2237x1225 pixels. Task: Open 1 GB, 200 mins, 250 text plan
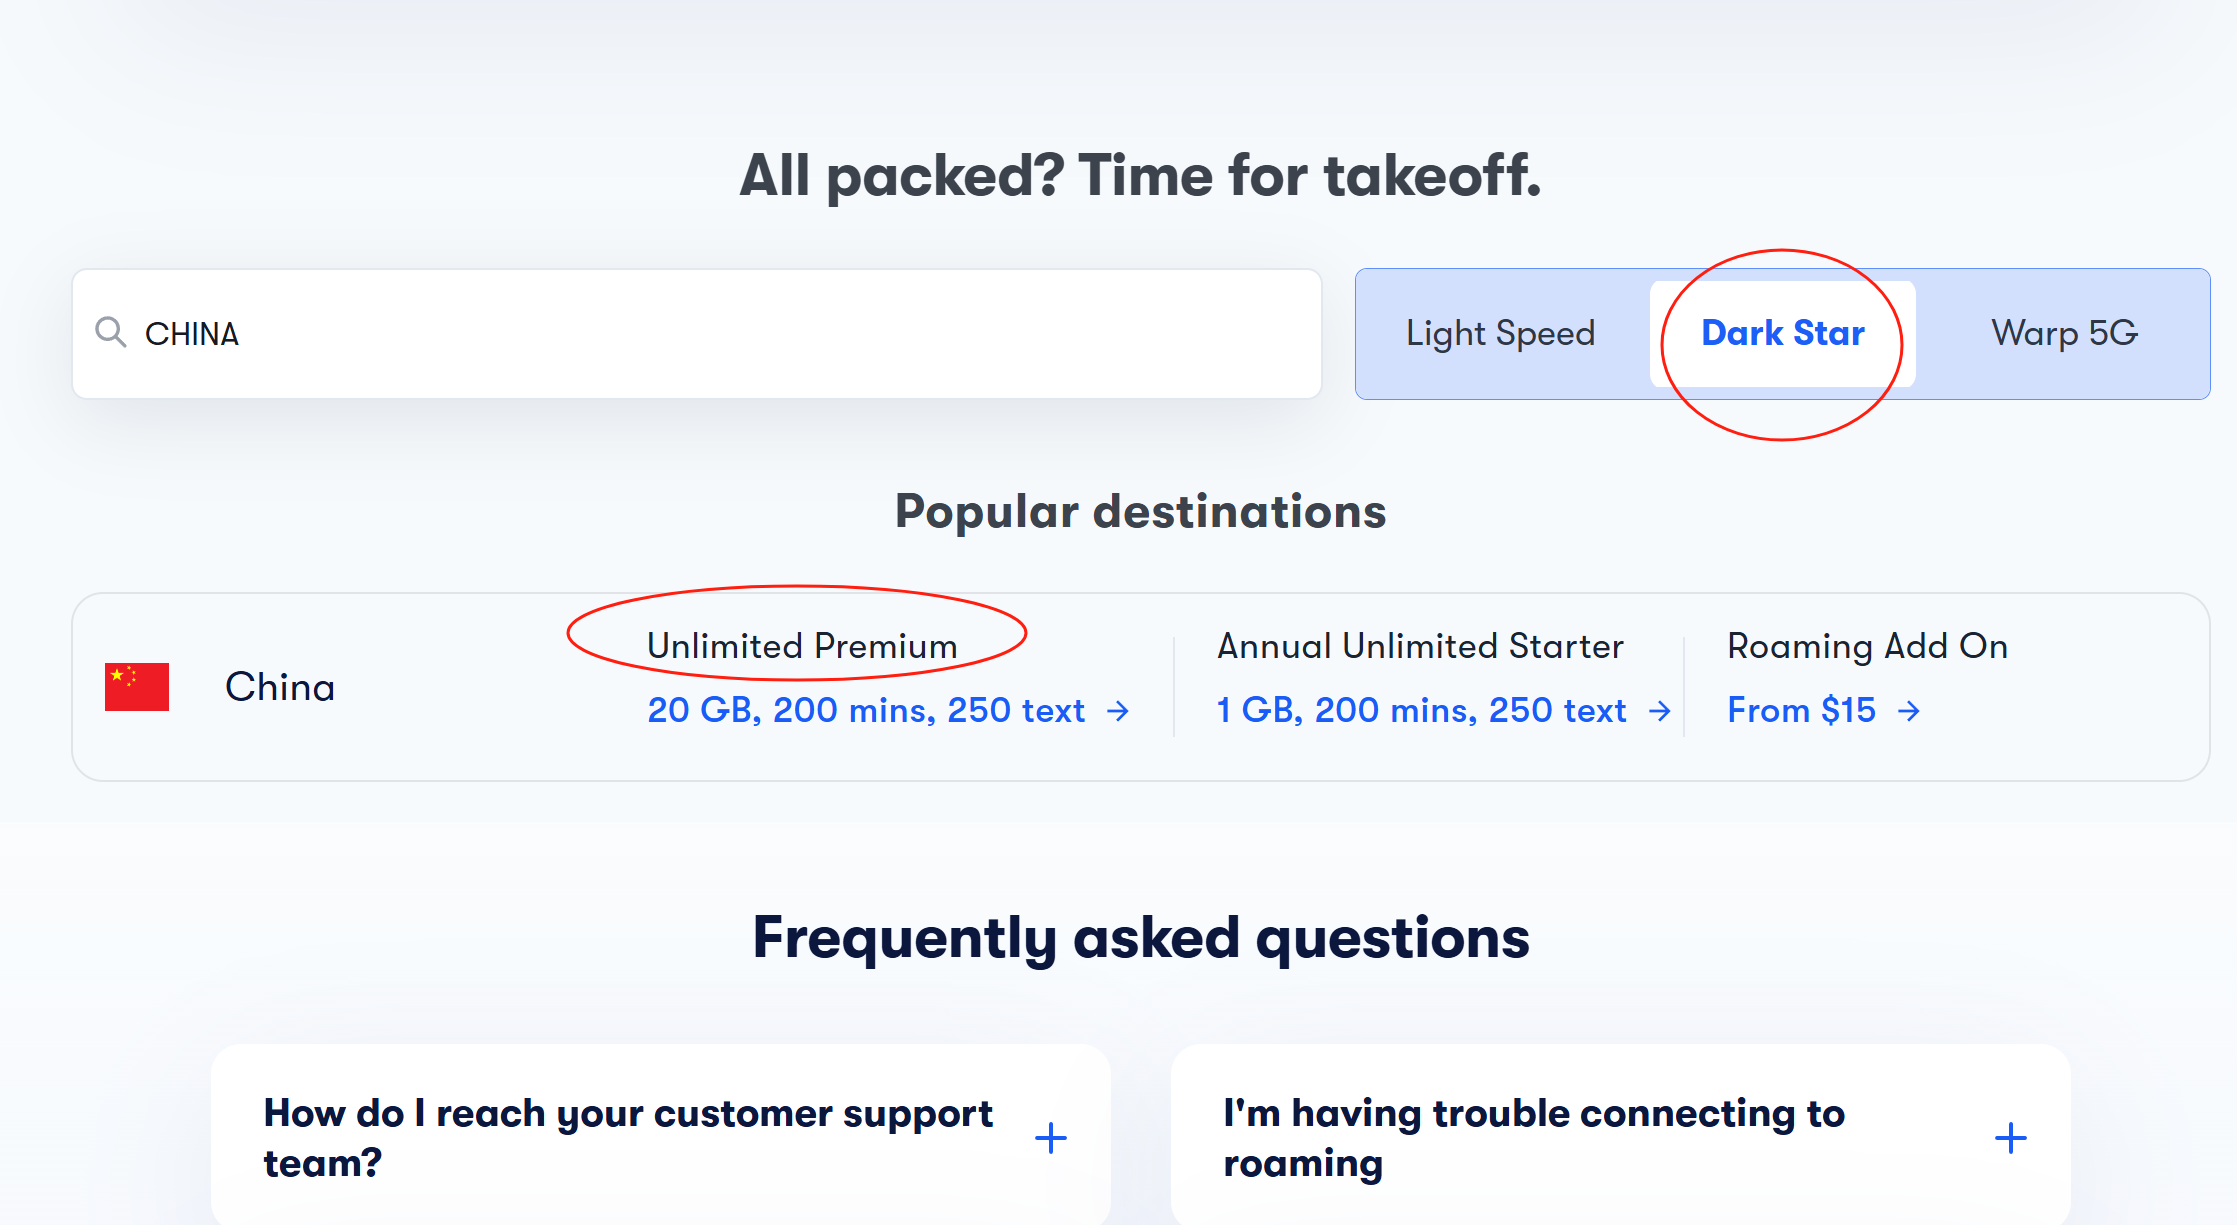point(1421,711)
